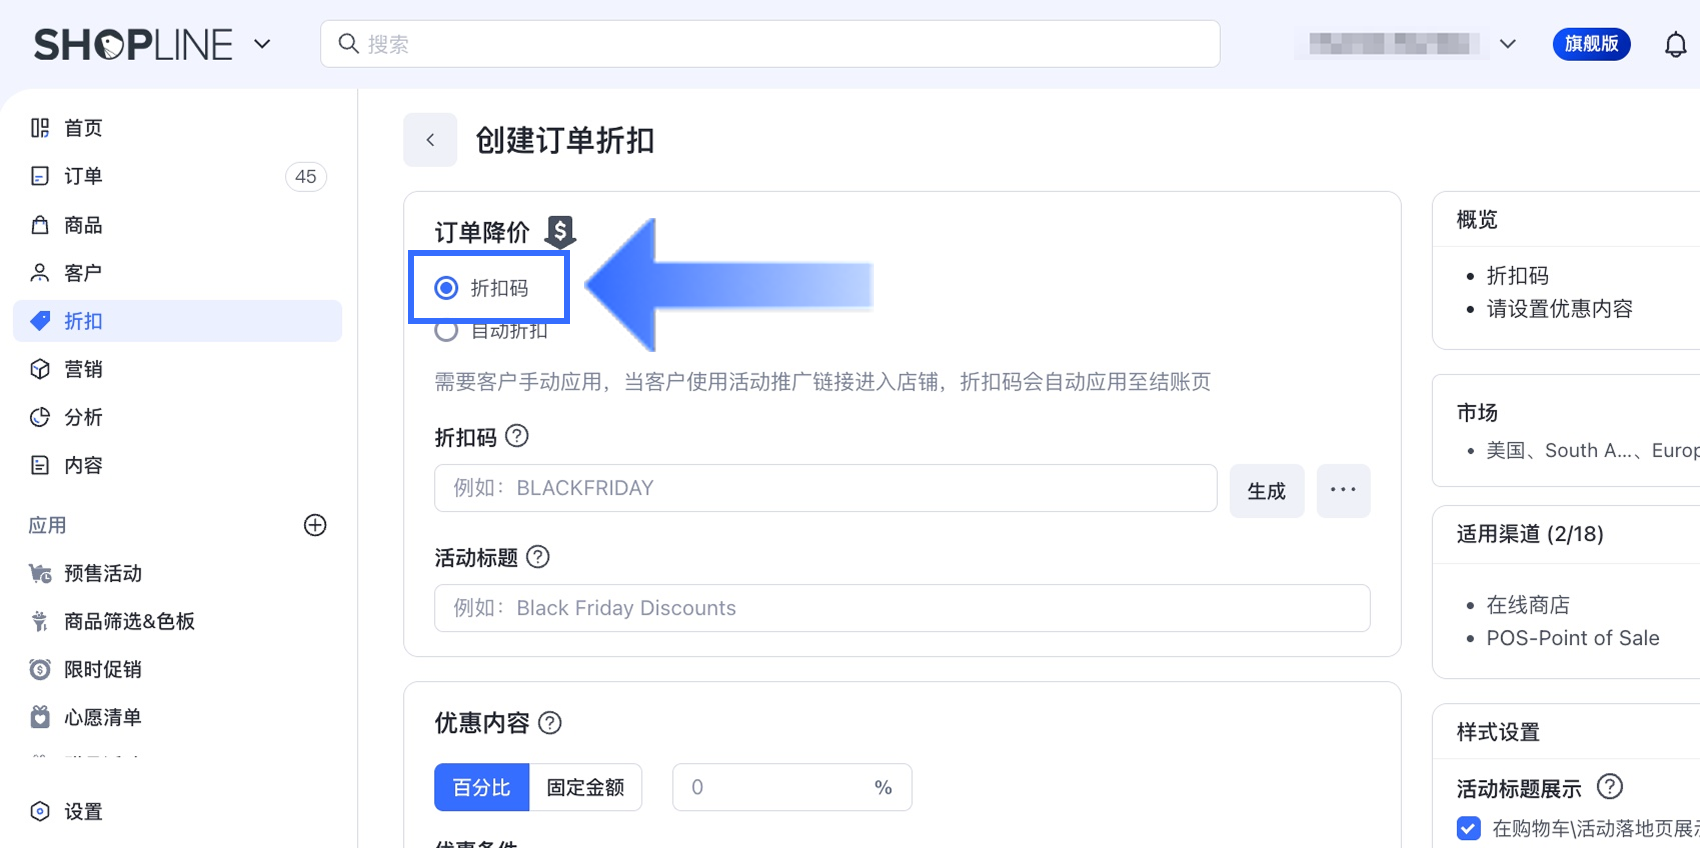This screenshot has width=1700, height=848.
Task: Switch discount type to 固定金额
Action: pyautogui.click(x=585, y=787)
